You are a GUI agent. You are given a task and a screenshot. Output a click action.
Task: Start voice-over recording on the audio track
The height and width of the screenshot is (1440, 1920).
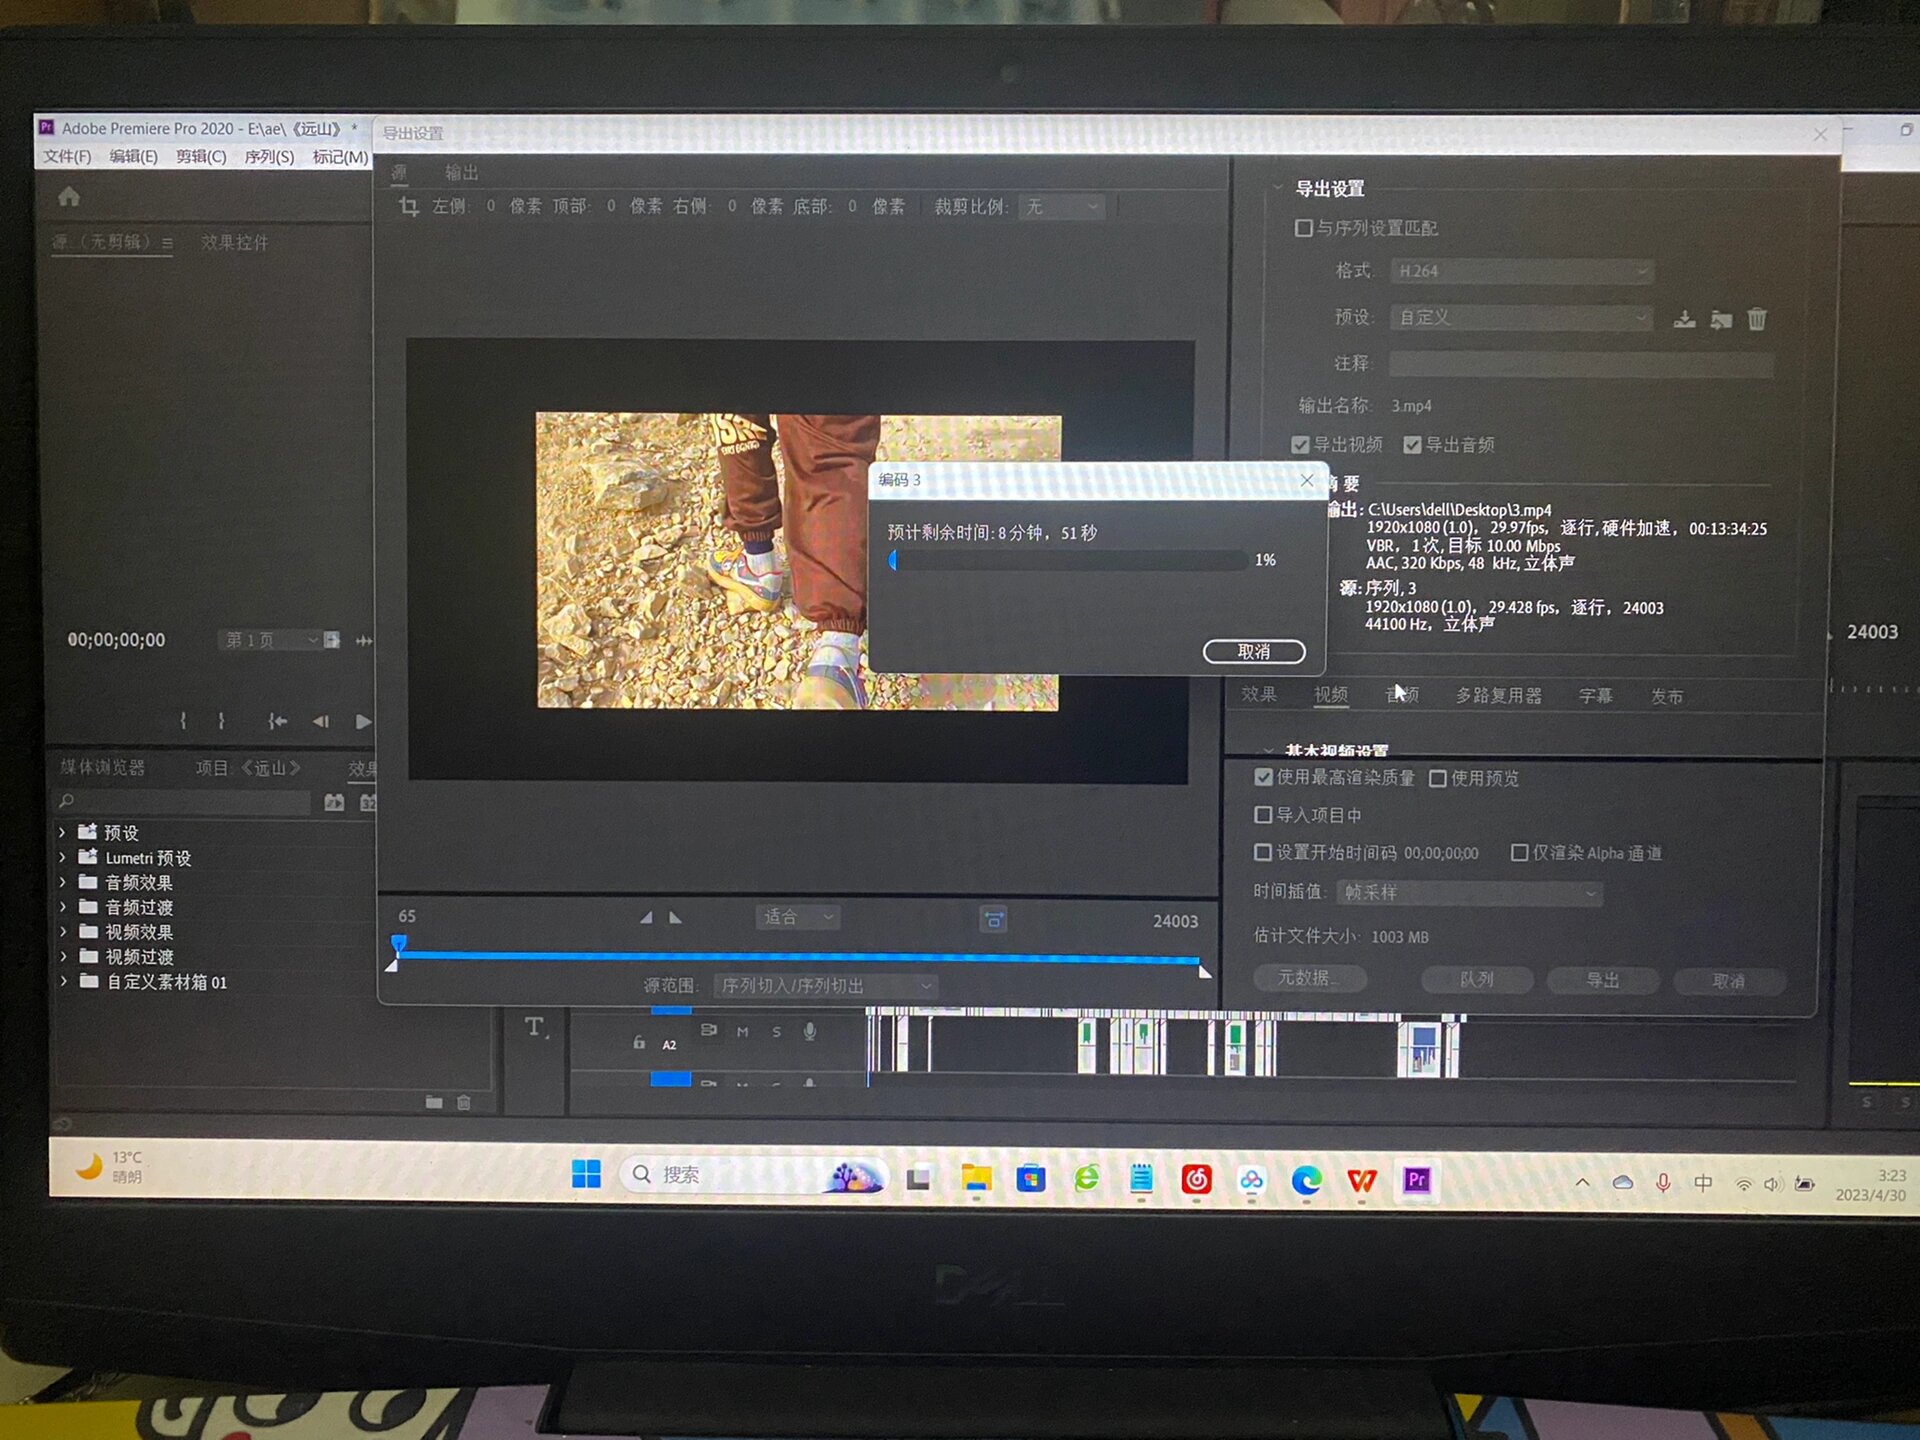[x=810, y=1031]
